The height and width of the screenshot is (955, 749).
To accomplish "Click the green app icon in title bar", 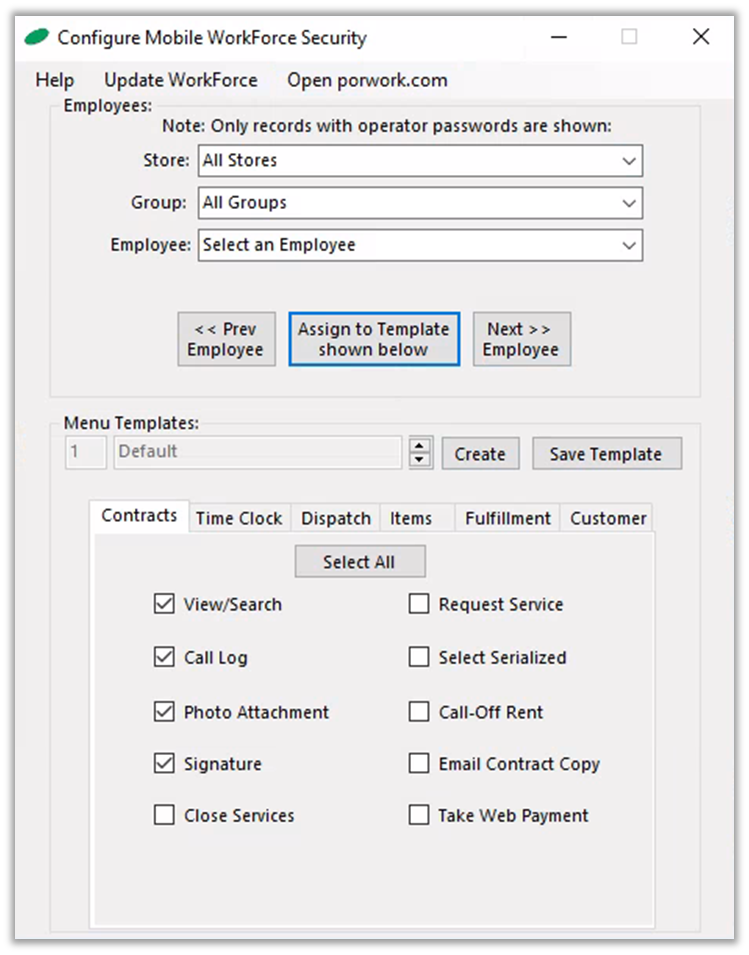I will click(x=37, y=38).
